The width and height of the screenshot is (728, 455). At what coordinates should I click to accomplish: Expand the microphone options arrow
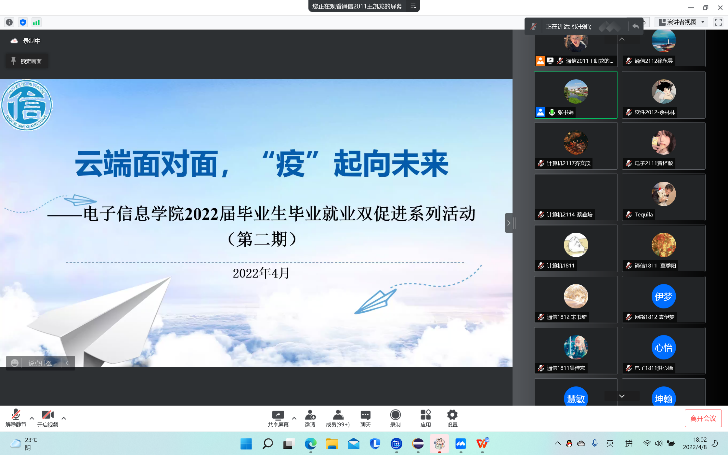[31, 416]
